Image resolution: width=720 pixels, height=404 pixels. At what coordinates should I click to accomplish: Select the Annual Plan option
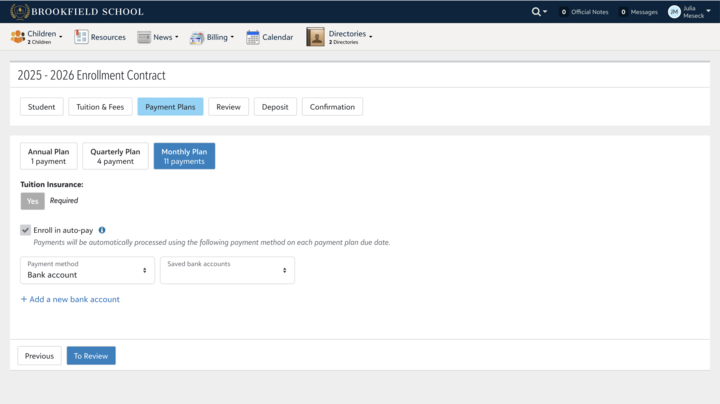click(49, 156)
